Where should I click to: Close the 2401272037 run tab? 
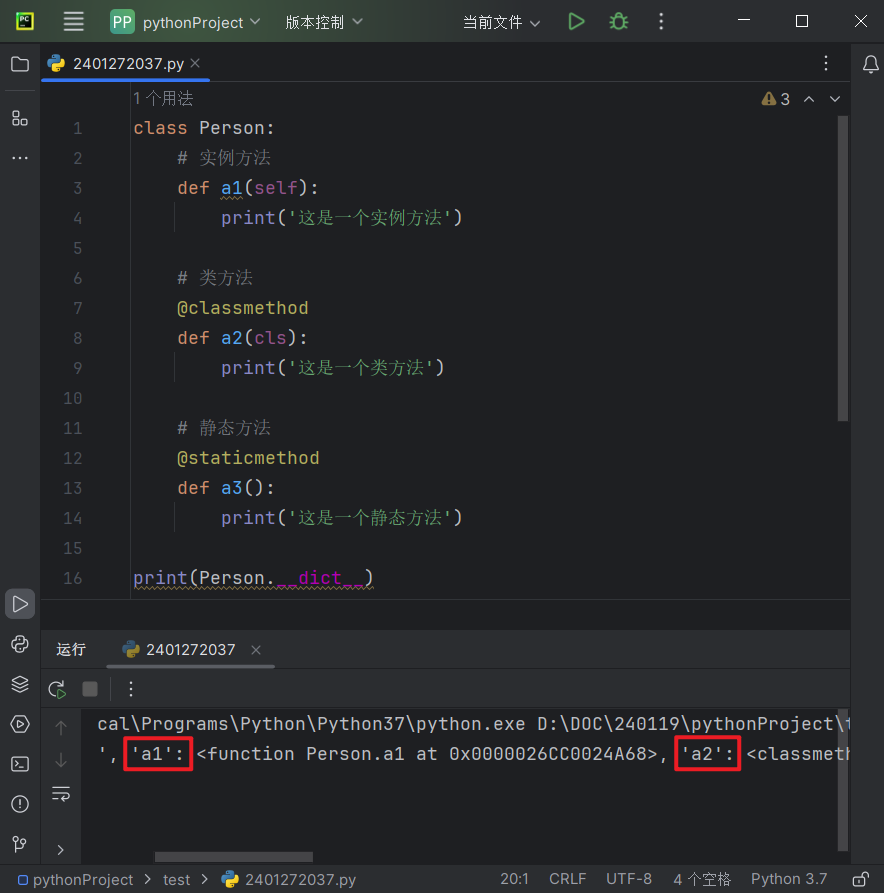point(256,649)
